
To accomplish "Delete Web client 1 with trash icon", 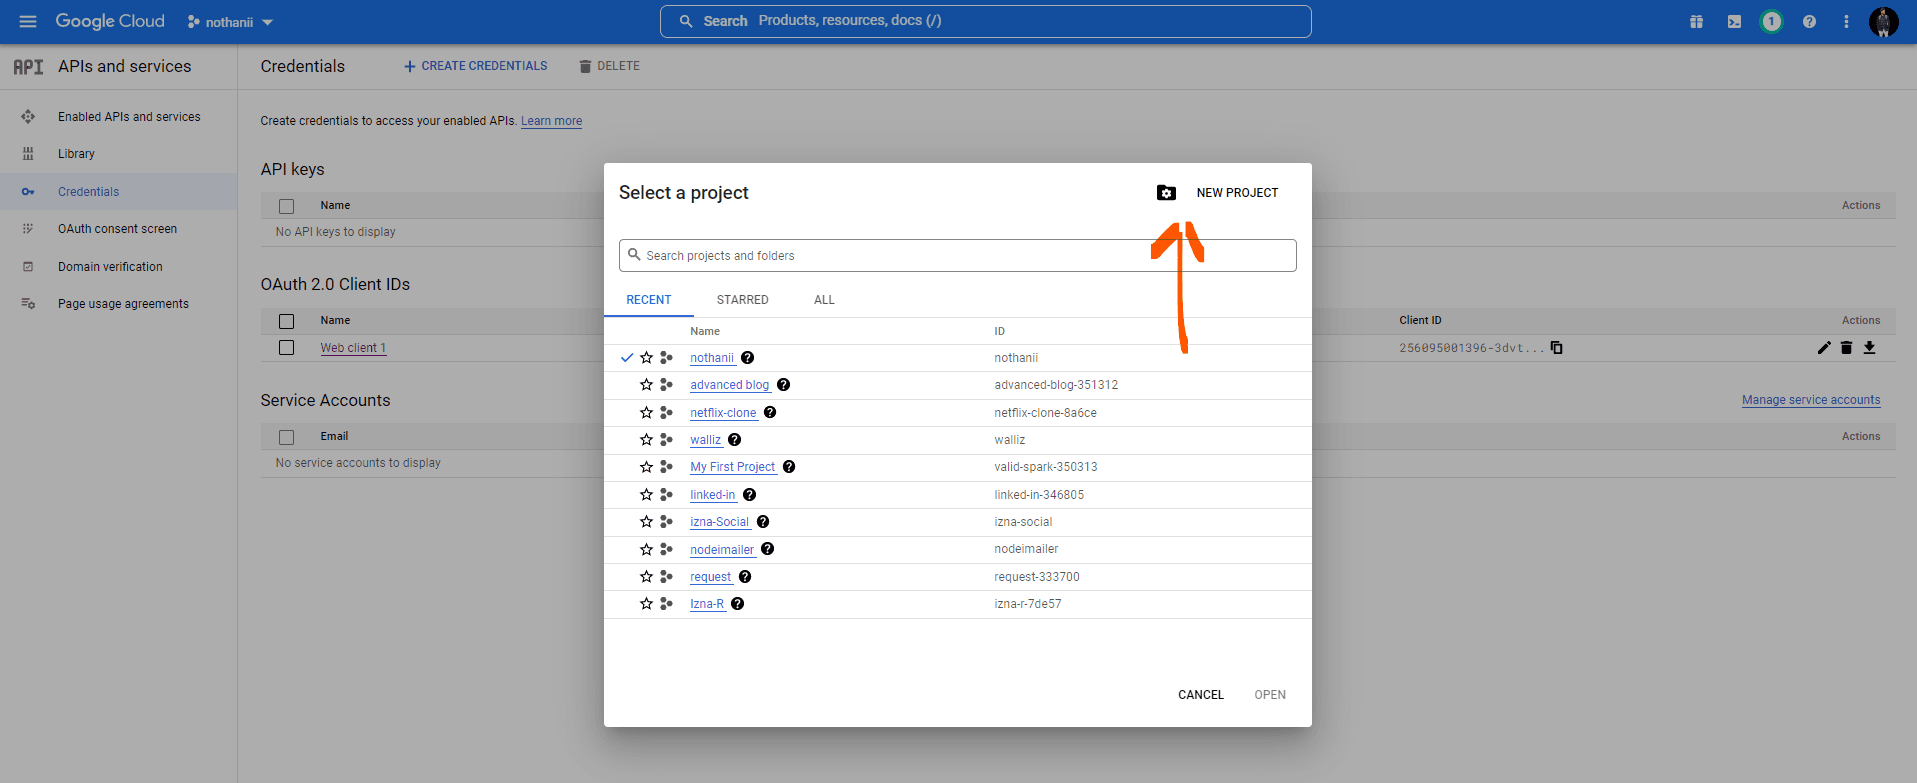I will (1846, 347).
